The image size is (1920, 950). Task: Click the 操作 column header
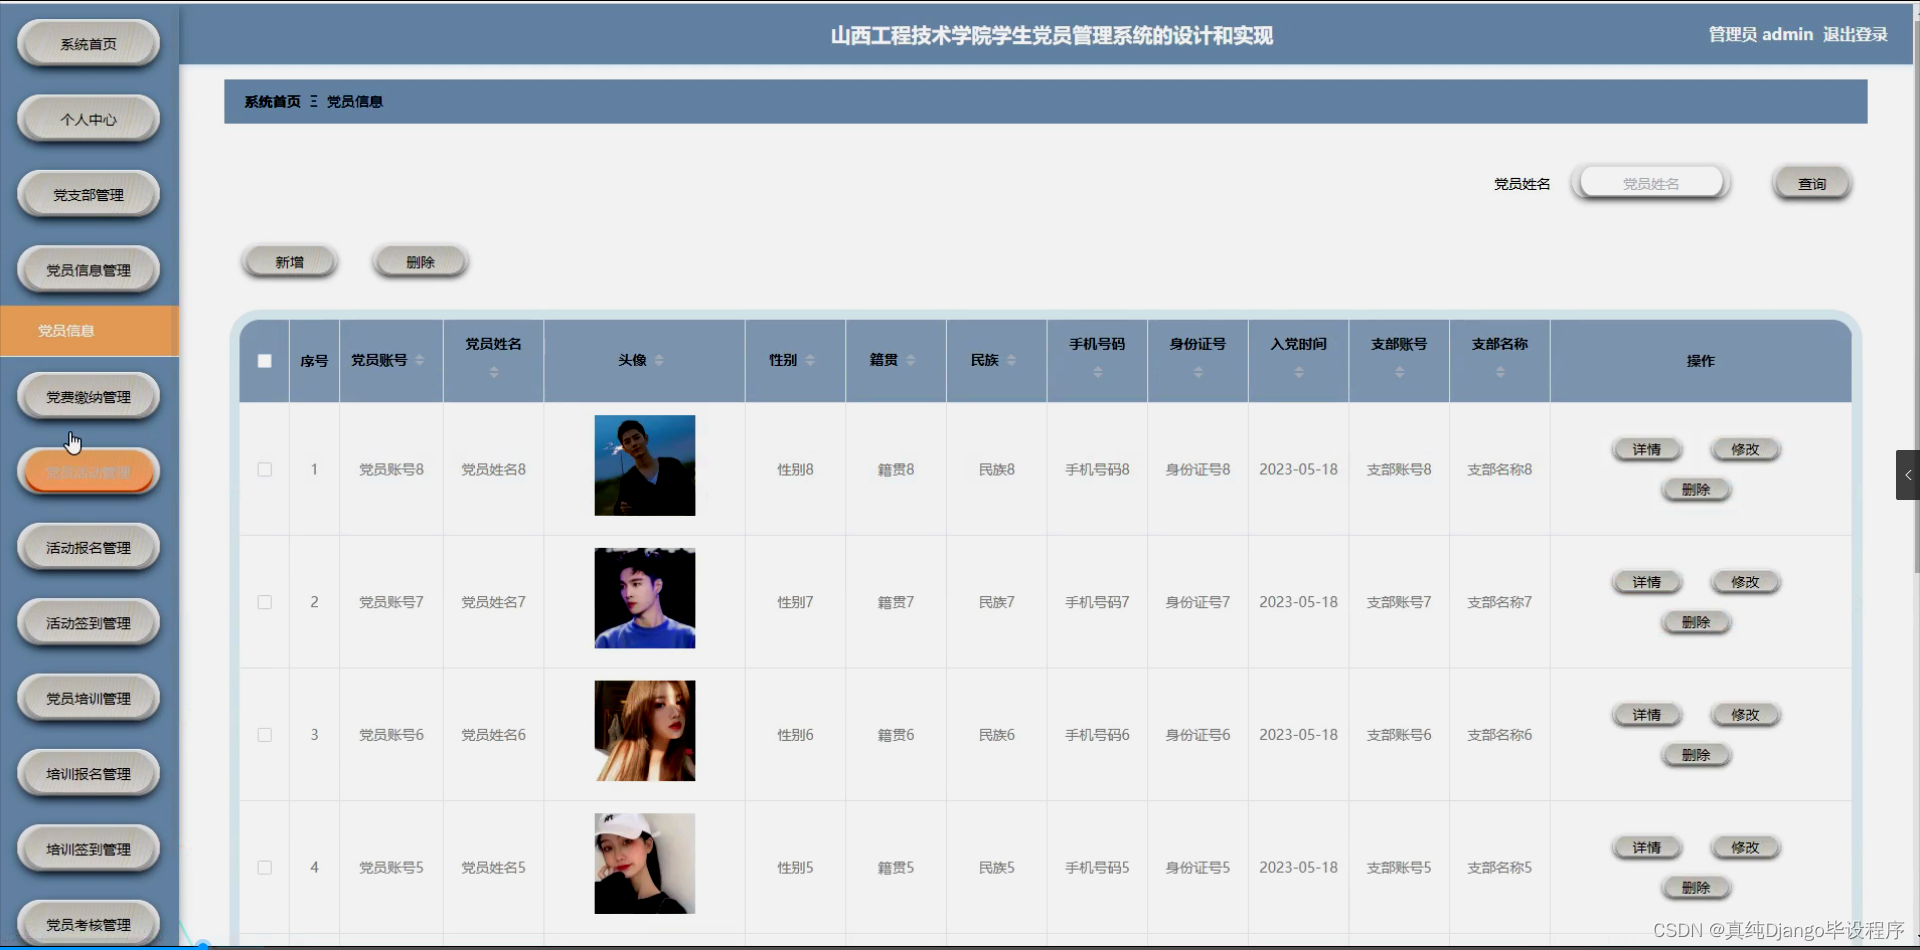[x=1700, y=361]
